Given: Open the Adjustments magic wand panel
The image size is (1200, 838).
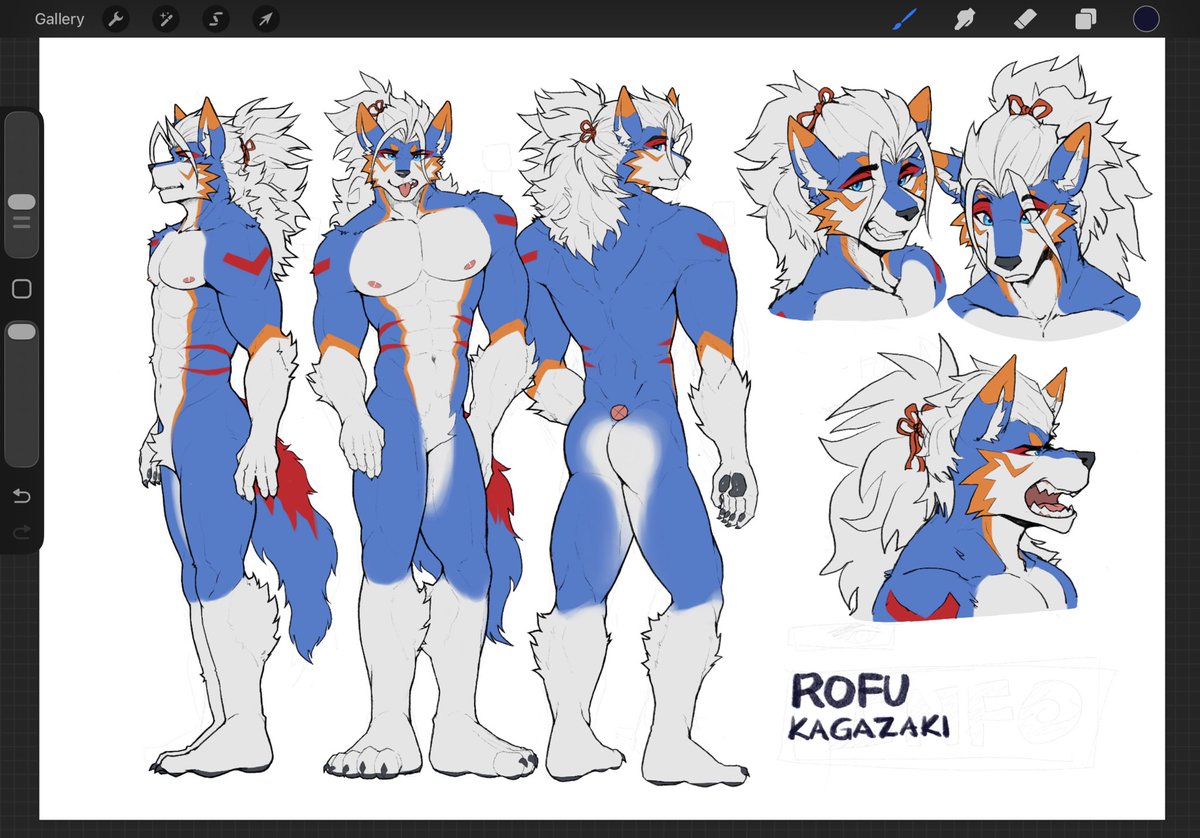Looking at the screenshot, I should tap(166, 18).
